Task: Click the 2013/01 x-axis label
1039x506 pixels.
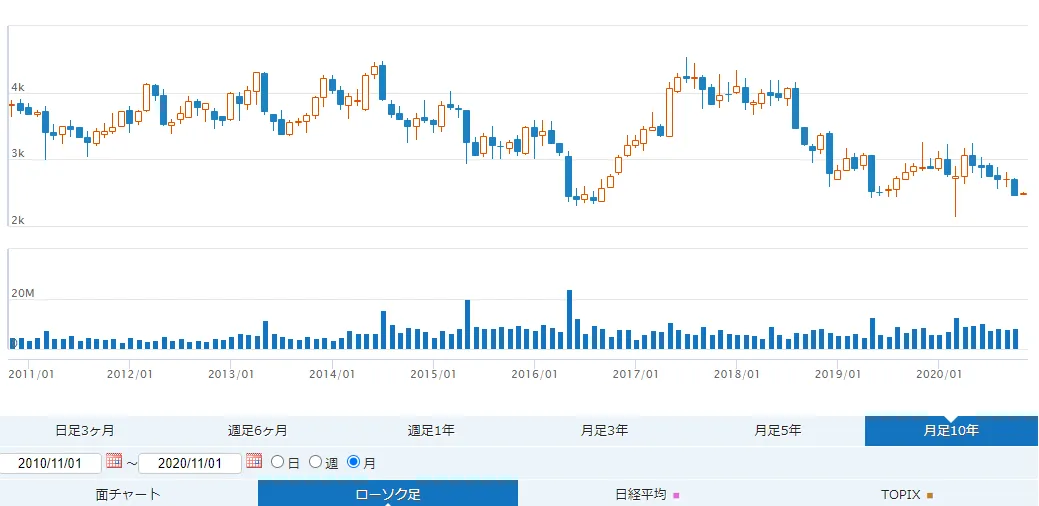Action: pos(231,374)
